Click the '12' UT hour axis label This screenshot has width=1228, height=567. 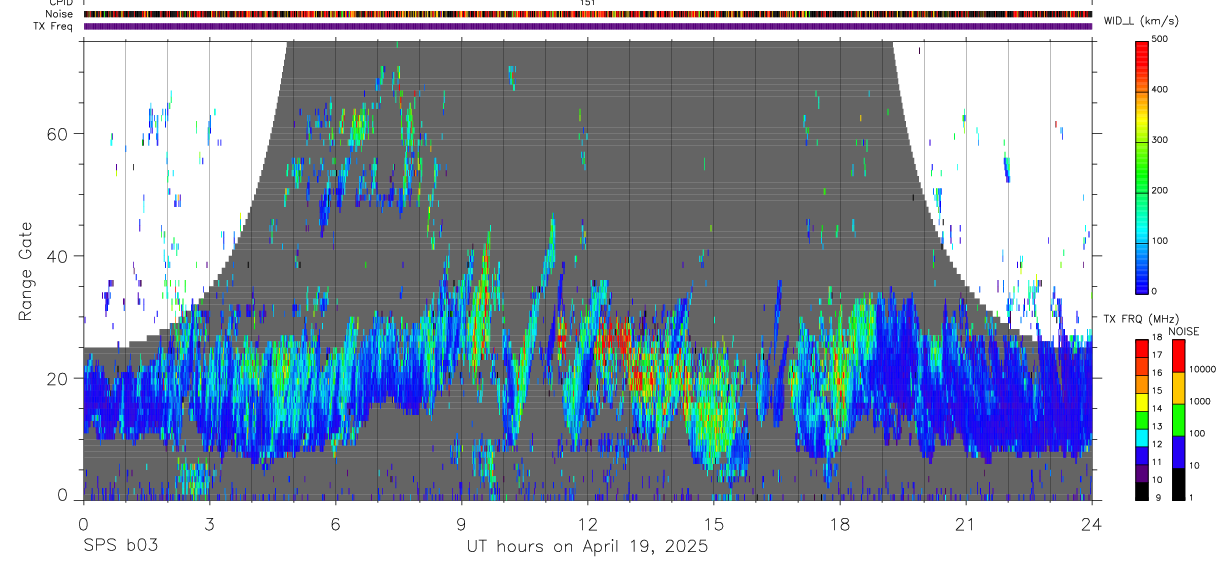coord(588,523)
